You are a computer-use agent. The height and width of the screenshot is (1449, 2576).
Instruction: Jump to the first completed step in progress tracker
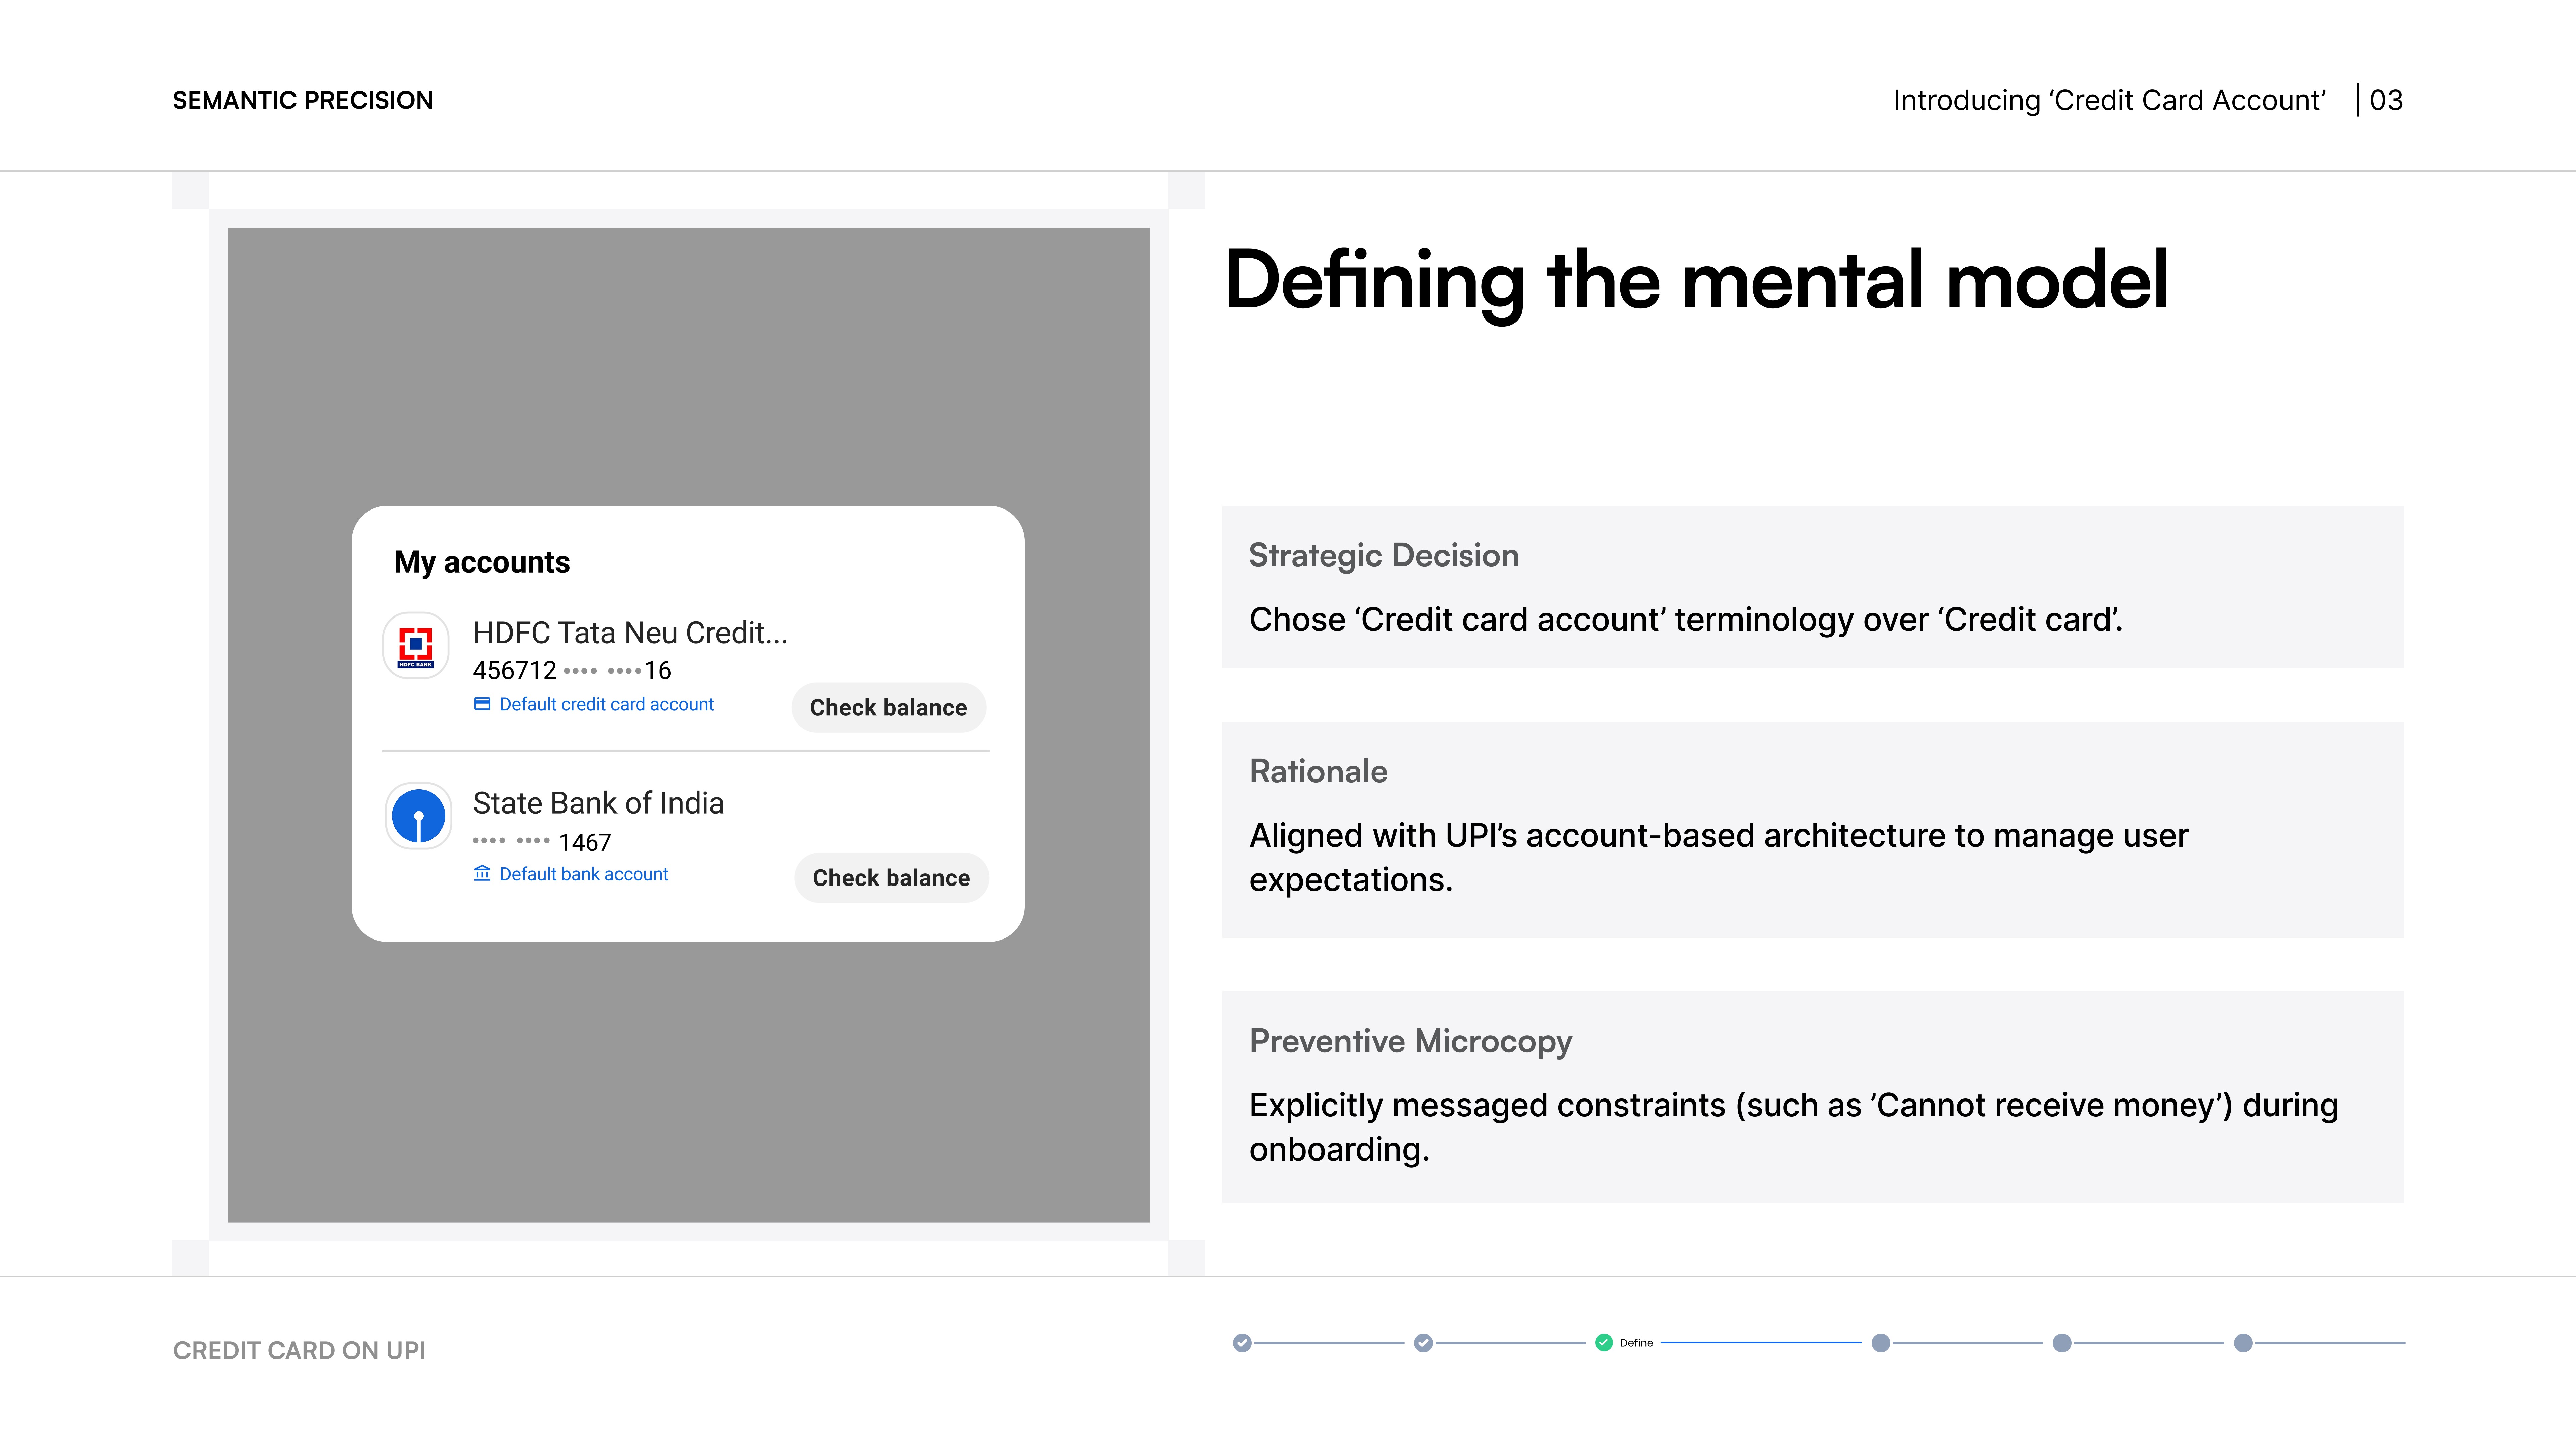pyautogui.click(x=1242, y=1343)
